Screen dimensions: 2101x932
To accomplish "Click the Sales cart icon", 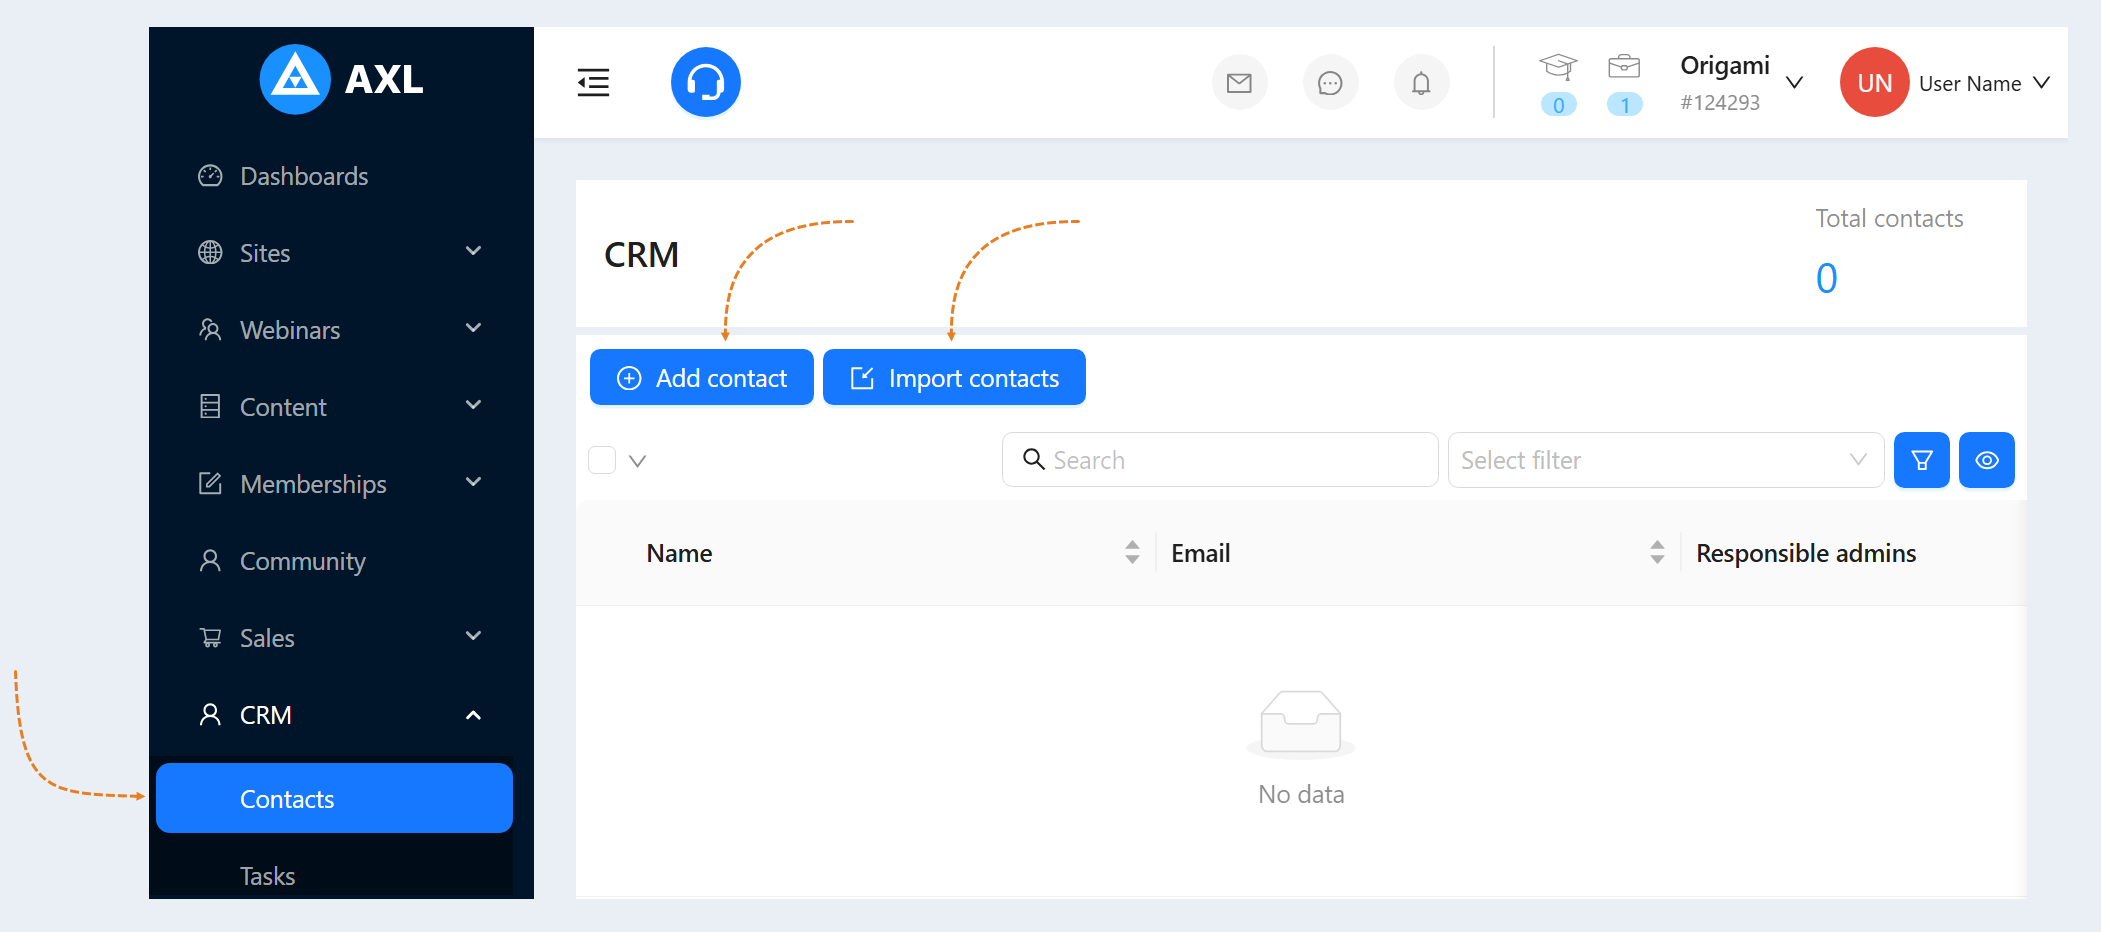I will point(210,638).
